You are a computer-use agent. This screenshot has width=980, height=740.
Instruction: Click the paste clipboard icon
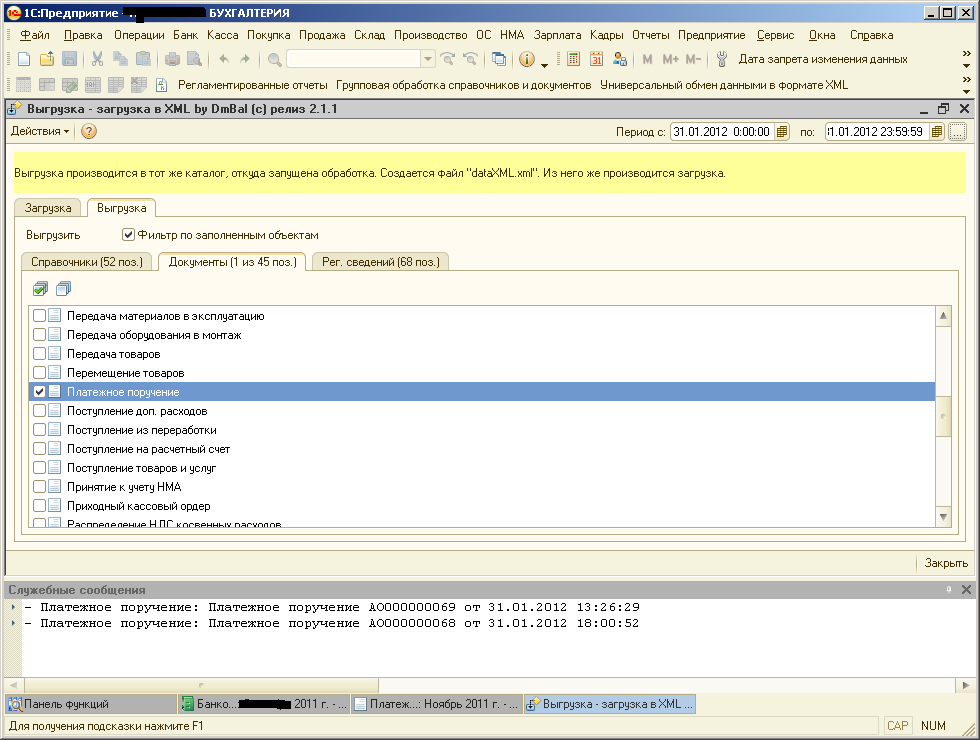tap(143, 59)
